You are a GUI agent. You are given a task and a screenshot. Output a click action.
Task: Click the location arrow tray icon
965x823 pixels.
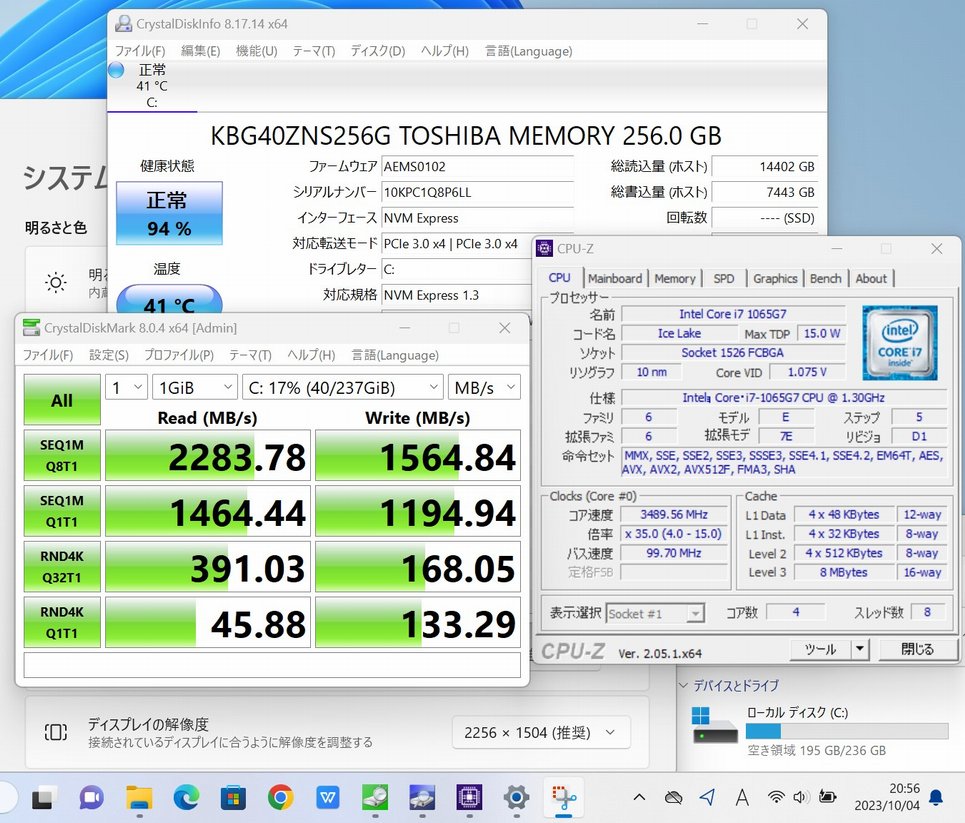click(x=708, y=798)
